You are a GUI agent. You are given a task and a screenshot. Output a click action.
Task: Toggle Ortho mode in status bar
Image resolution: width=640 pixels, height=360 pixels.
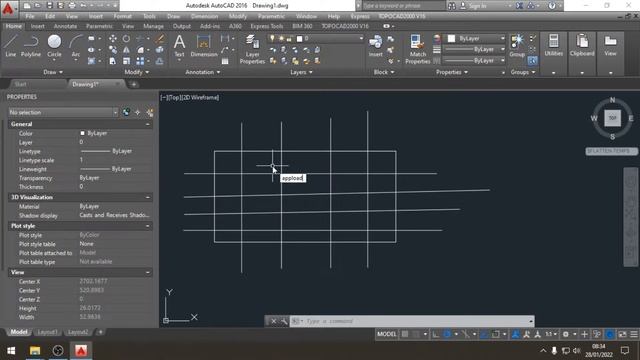(x=436, y=334)
